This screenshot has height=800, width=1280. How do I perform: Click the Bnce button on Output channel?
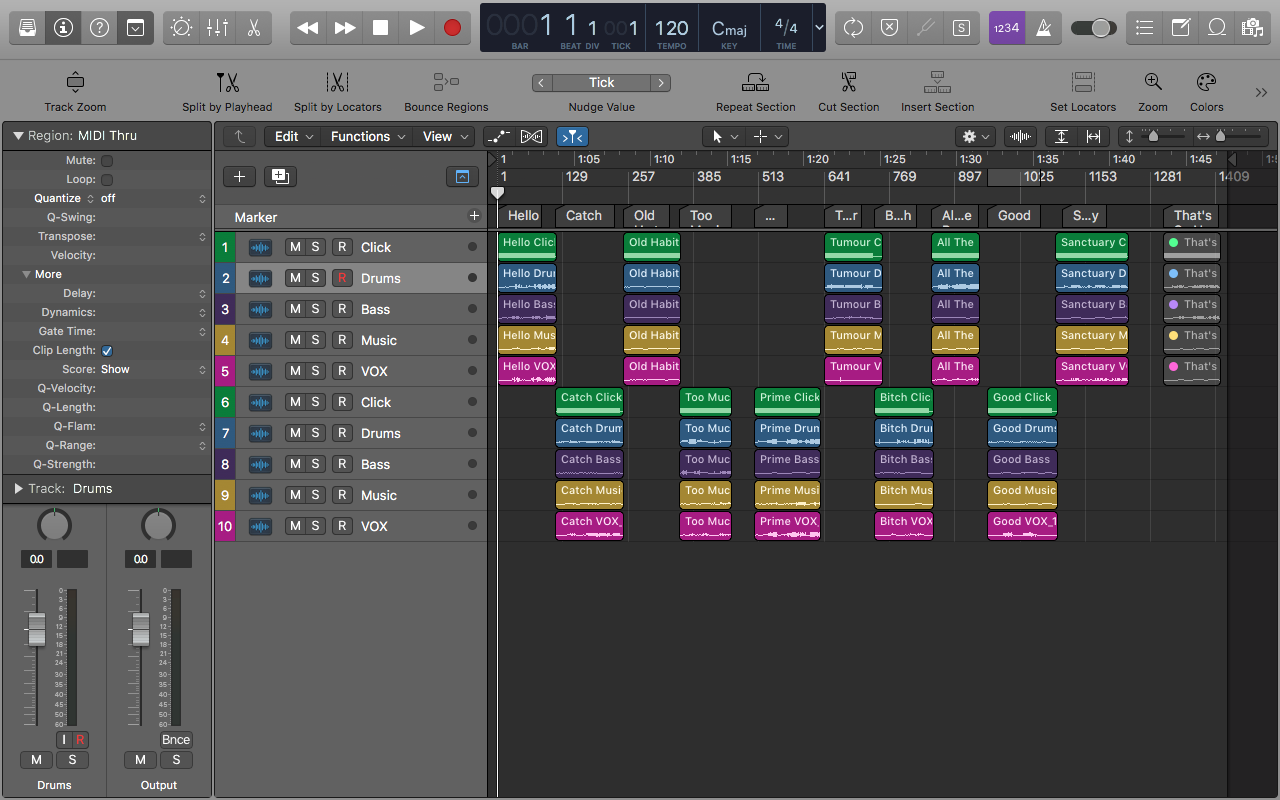point(176,740)
